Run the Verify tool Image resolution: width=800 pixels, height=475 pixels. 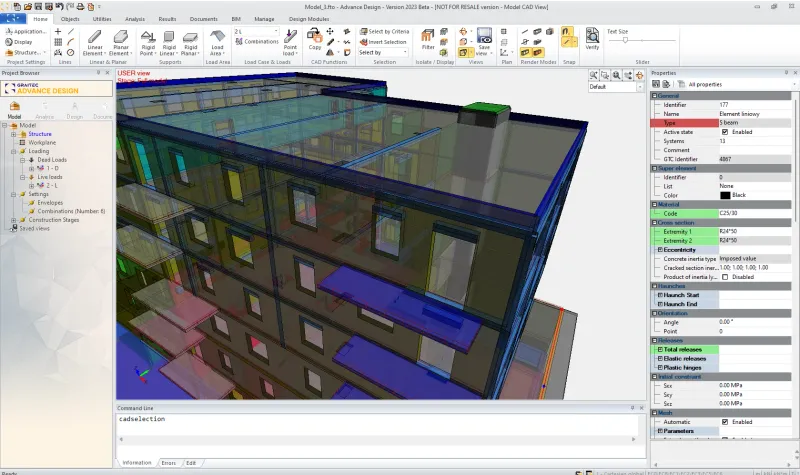coord(592,39)
